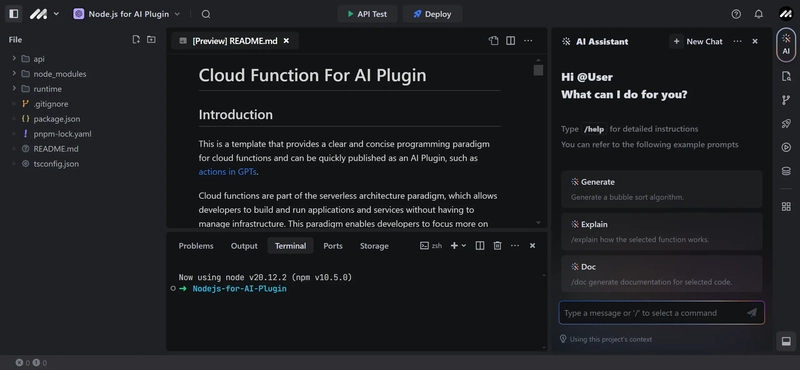Select the Terminal tab
The width and height of the screenshot is (800, 370).
tap(290, 245)
